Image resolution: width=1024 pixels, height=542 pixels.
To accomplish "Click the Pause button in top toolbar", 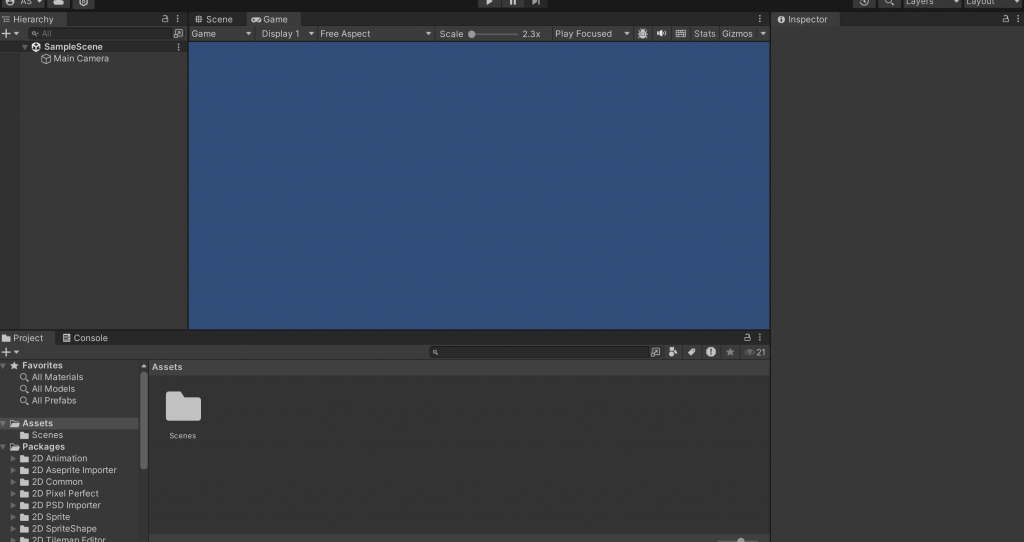I will tap(513, 3).
